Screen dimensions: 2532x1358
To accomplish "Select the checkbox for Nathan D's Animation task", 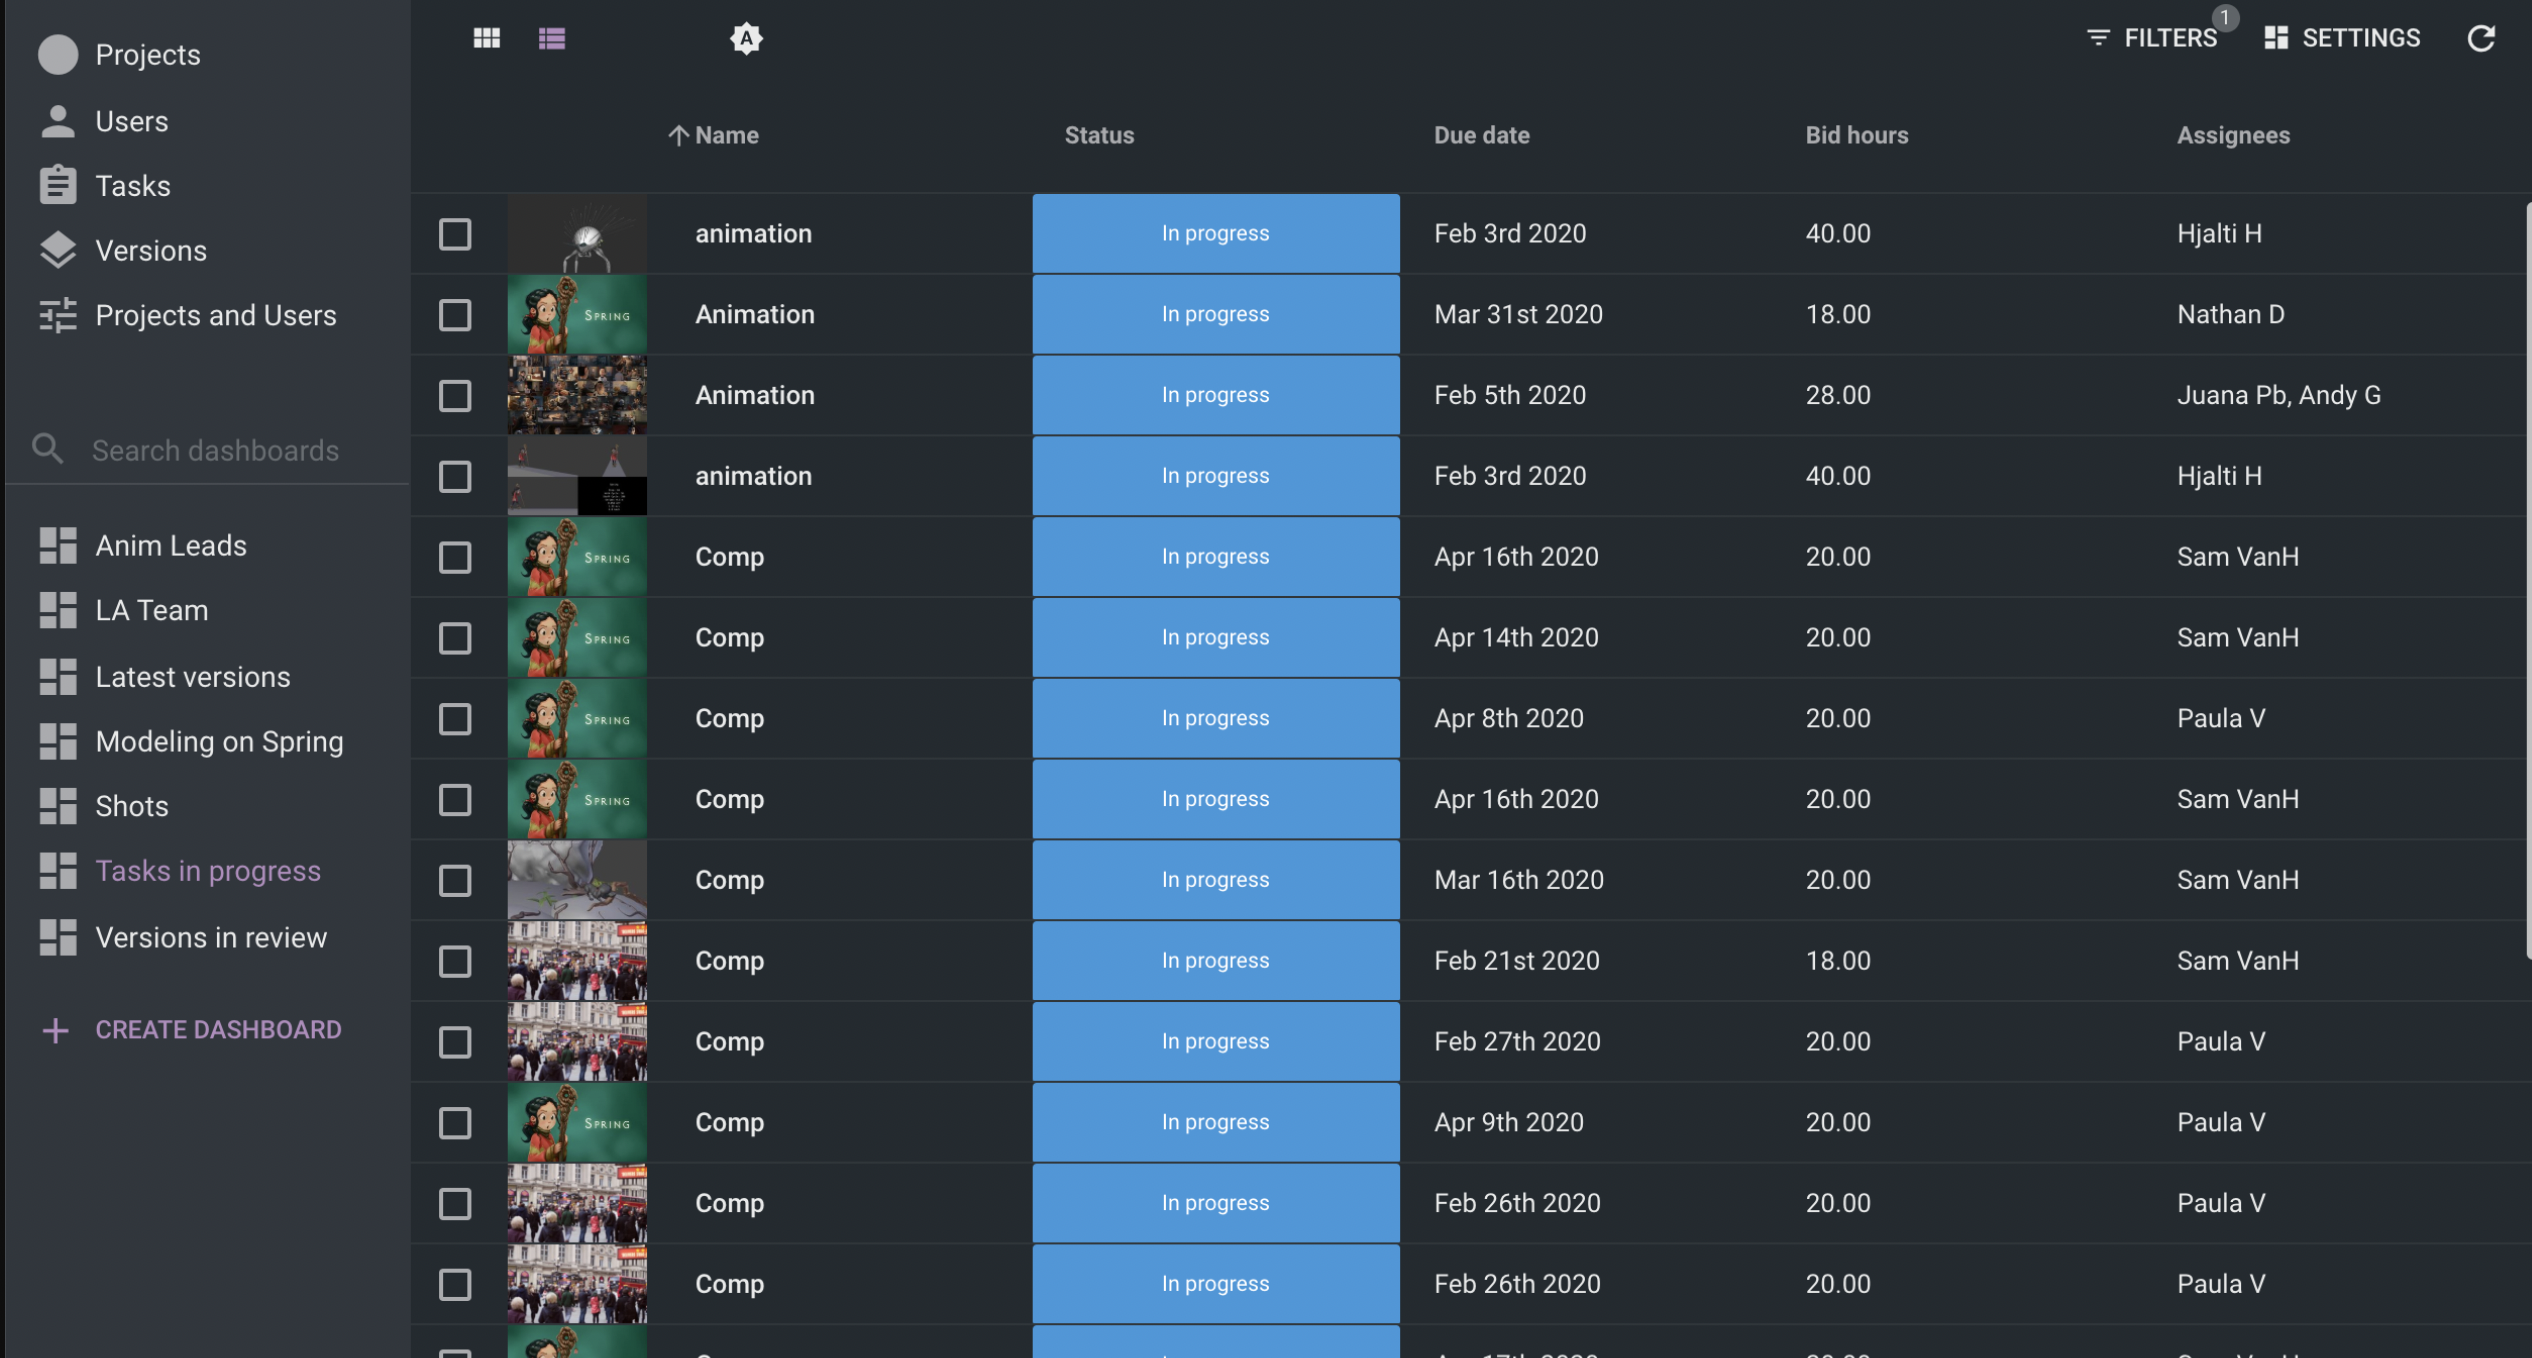I will [455, 315].
